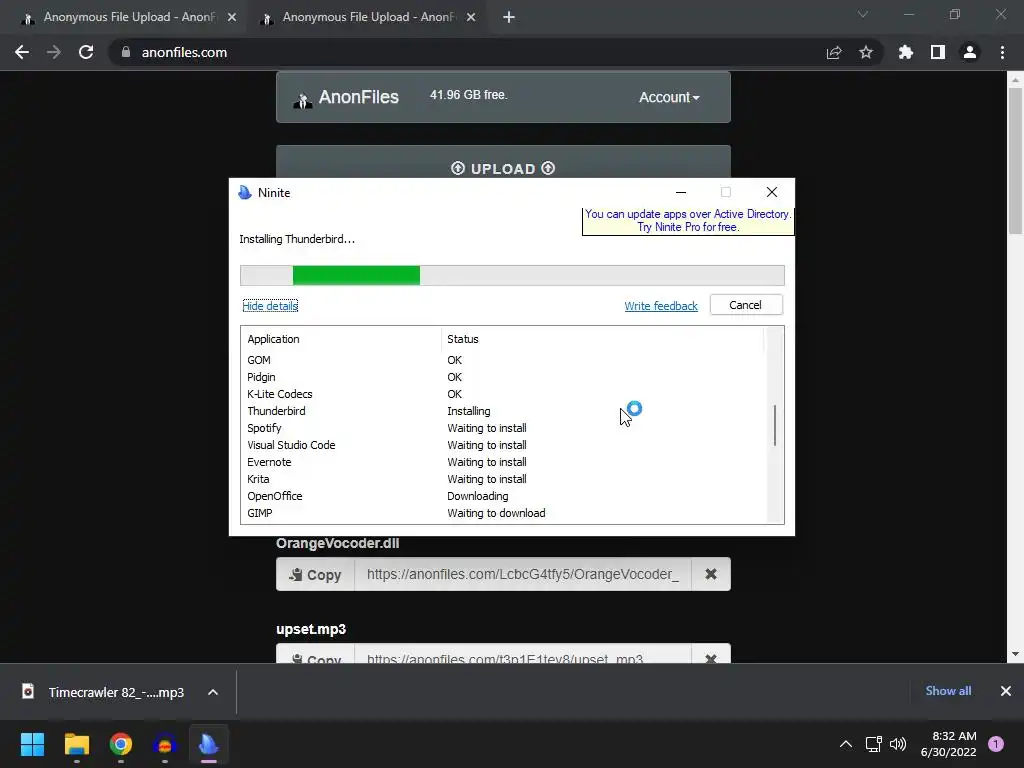The image size is (1024, 768).
Task: Open the Chrome profile avatar
Action: pos(970,52)
